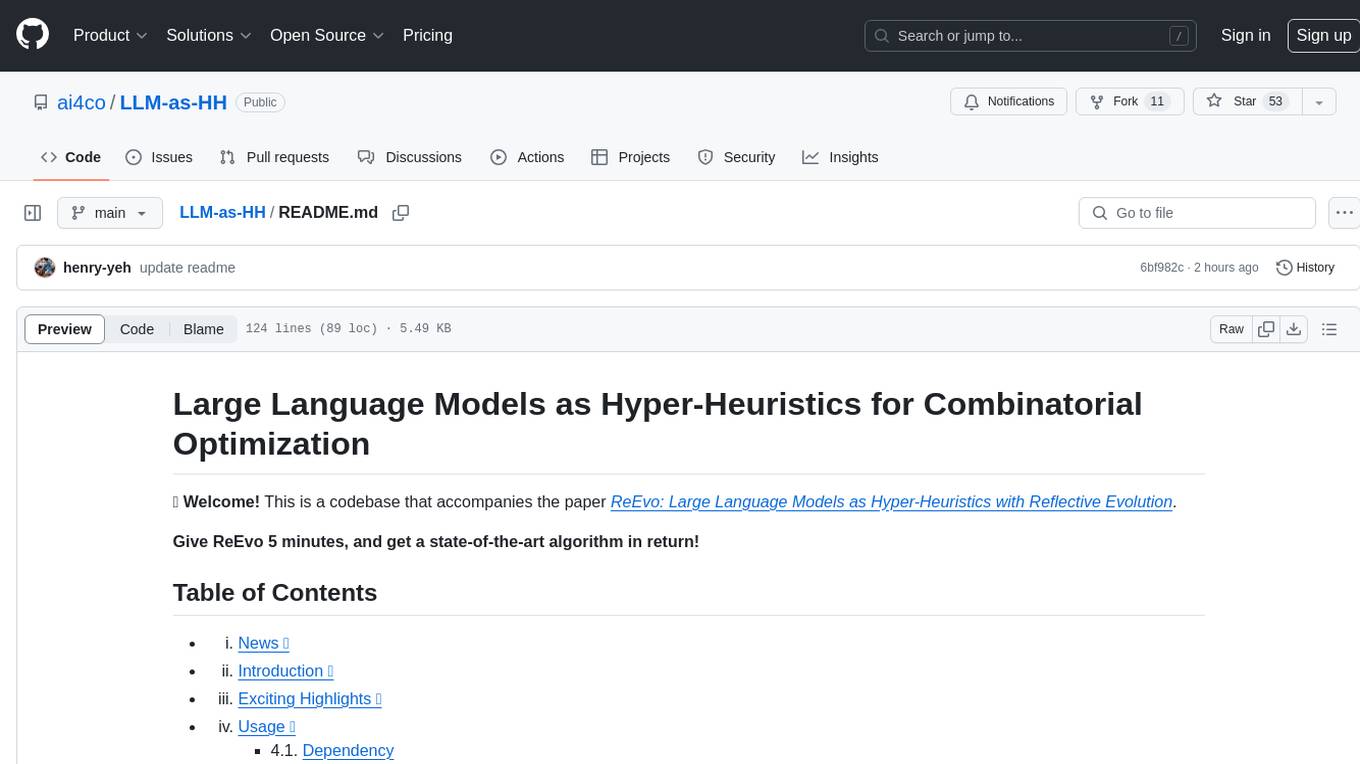Screen dimensions: 1360x764
Task: Switch to the Projects tab
Action: pyautogui.click(x=630, y=157)
